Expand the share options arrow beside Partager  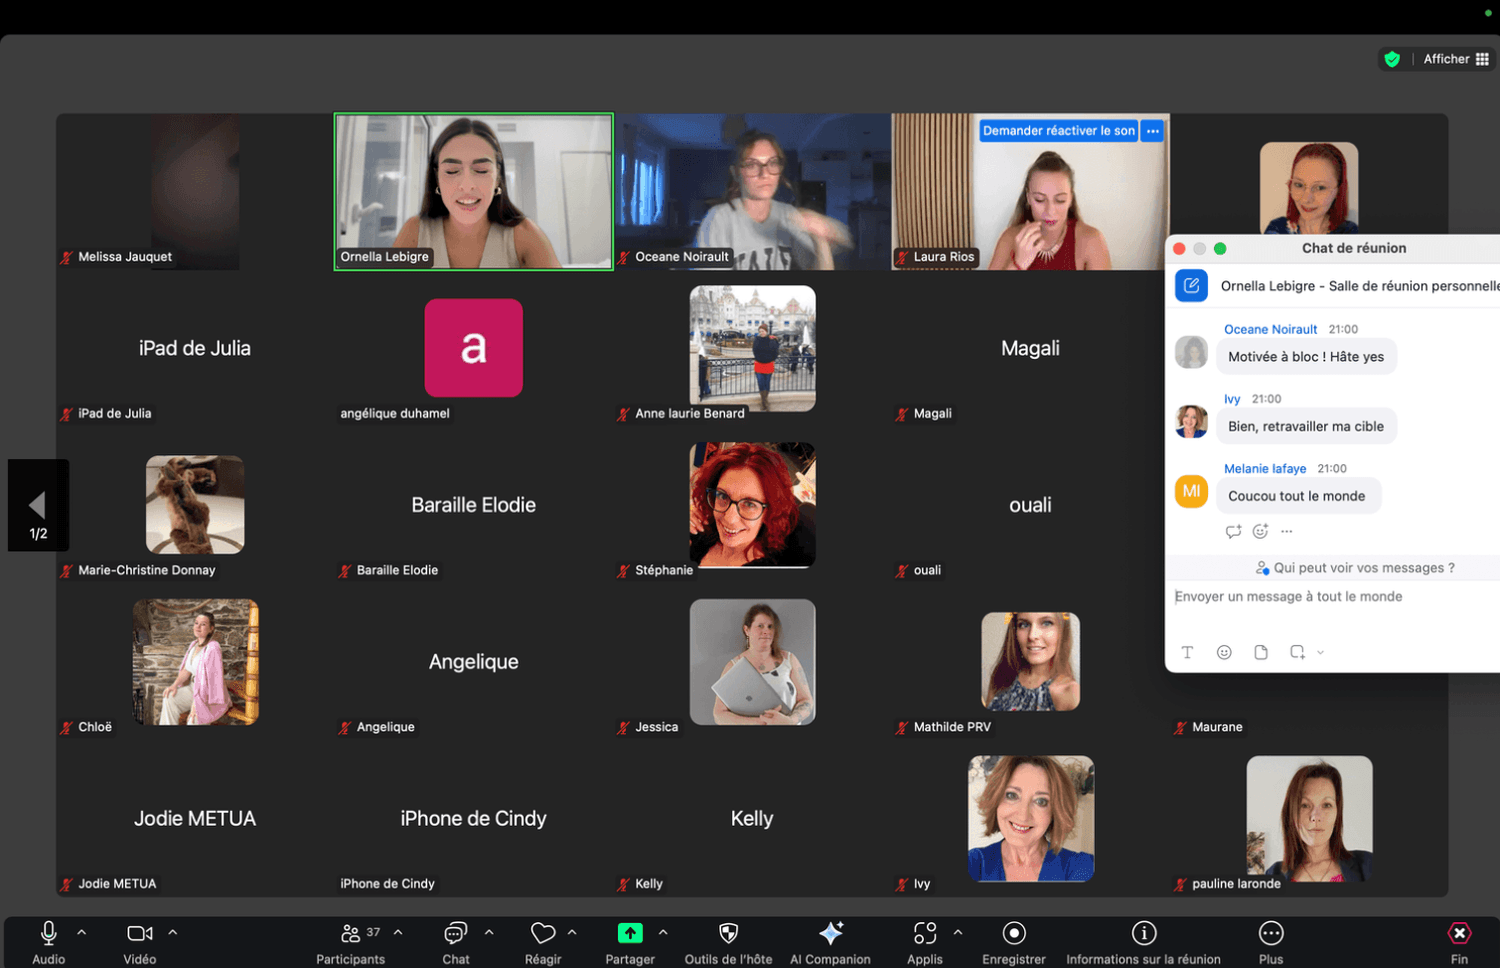click(x=663, y=932)
